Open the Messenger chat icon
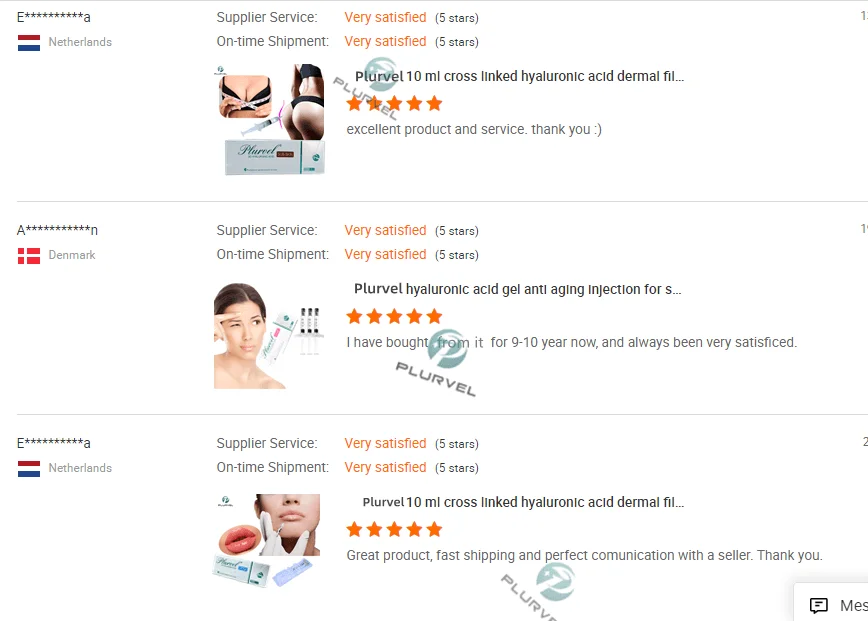The height and width of the screenshot is (621, 868). pyautogui.click(x=819, y=606)
